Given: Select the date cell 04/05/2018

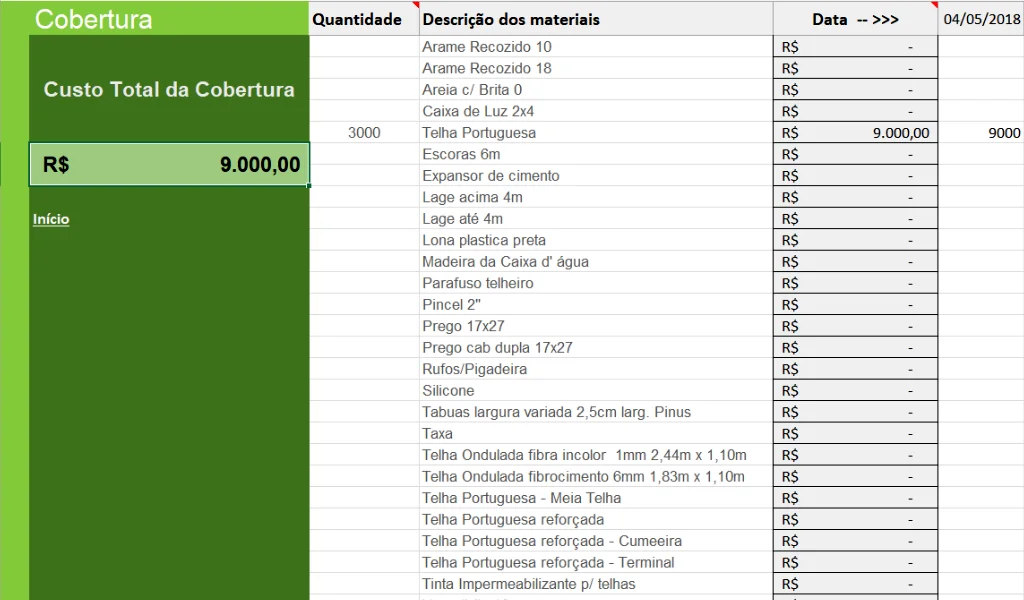Looking at the screenshot, I should tap(981, 19).
